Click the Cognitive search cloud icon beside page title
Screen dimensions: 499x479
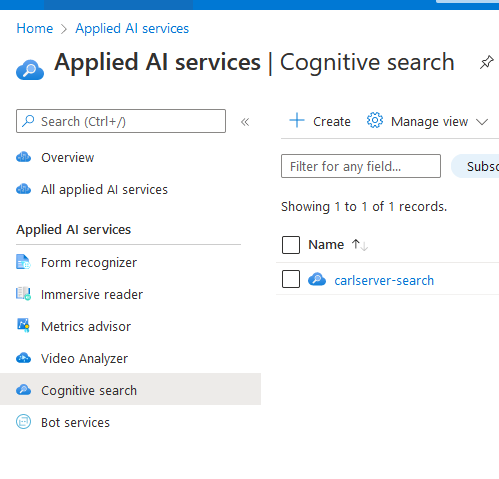pyautogui.click(x=30, y=70)
